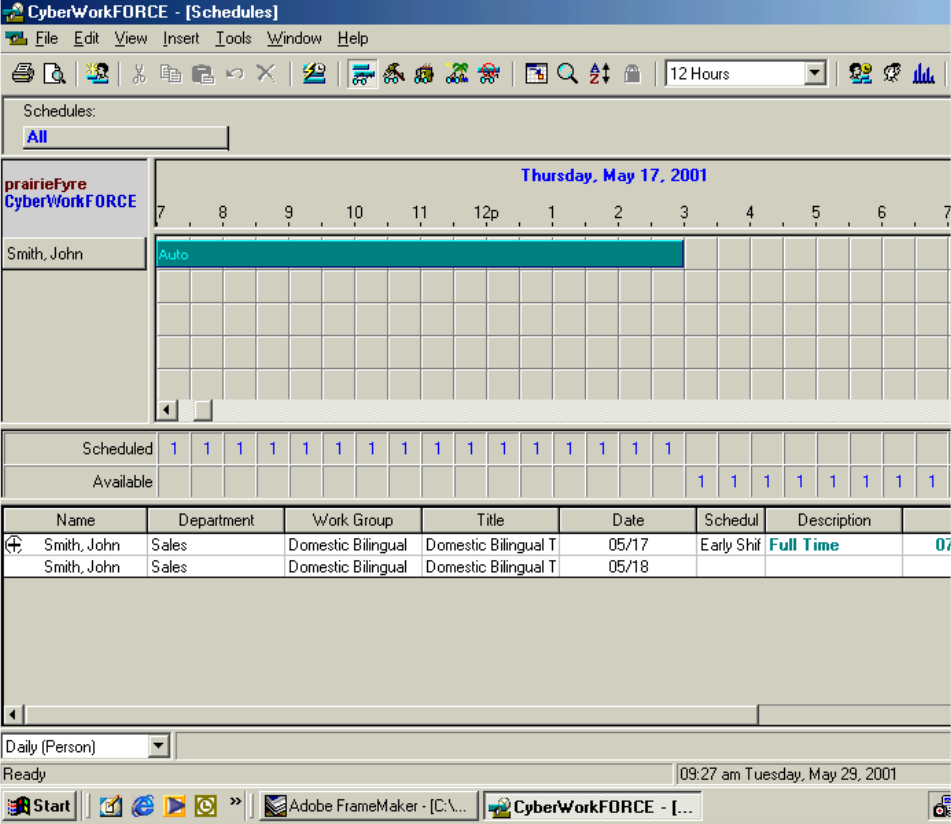
Task: Open Print Preview from toolbar
Action: coord(53,74)
